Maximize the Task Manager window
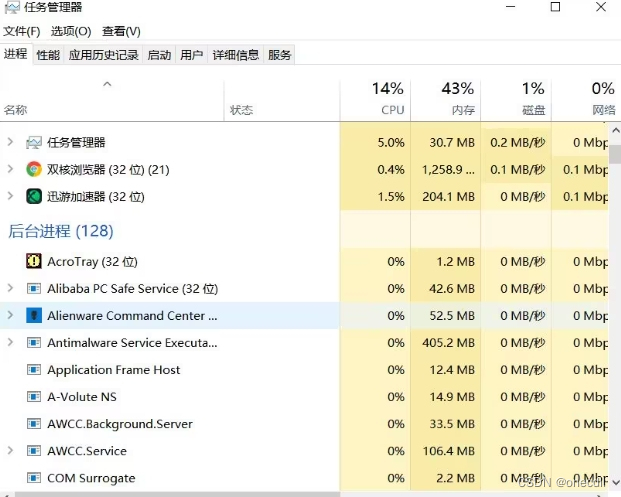Image resolution: width=621 pixels, height=497 pixels. click(555, 7)
